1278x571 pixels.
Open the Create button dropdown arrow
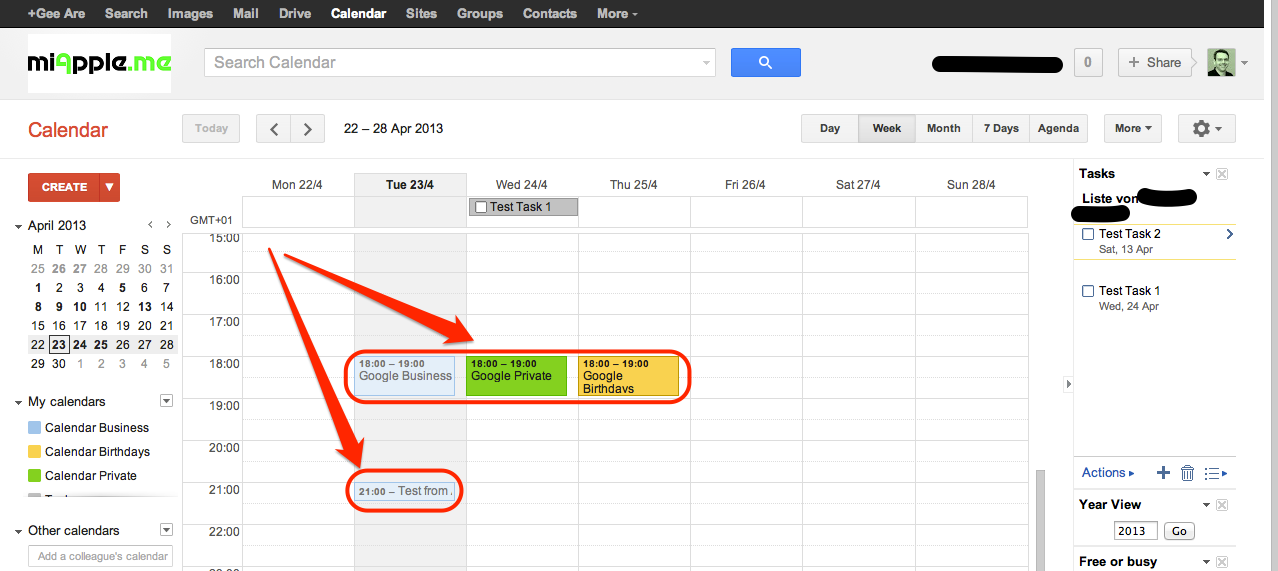[x=111, y=187]
